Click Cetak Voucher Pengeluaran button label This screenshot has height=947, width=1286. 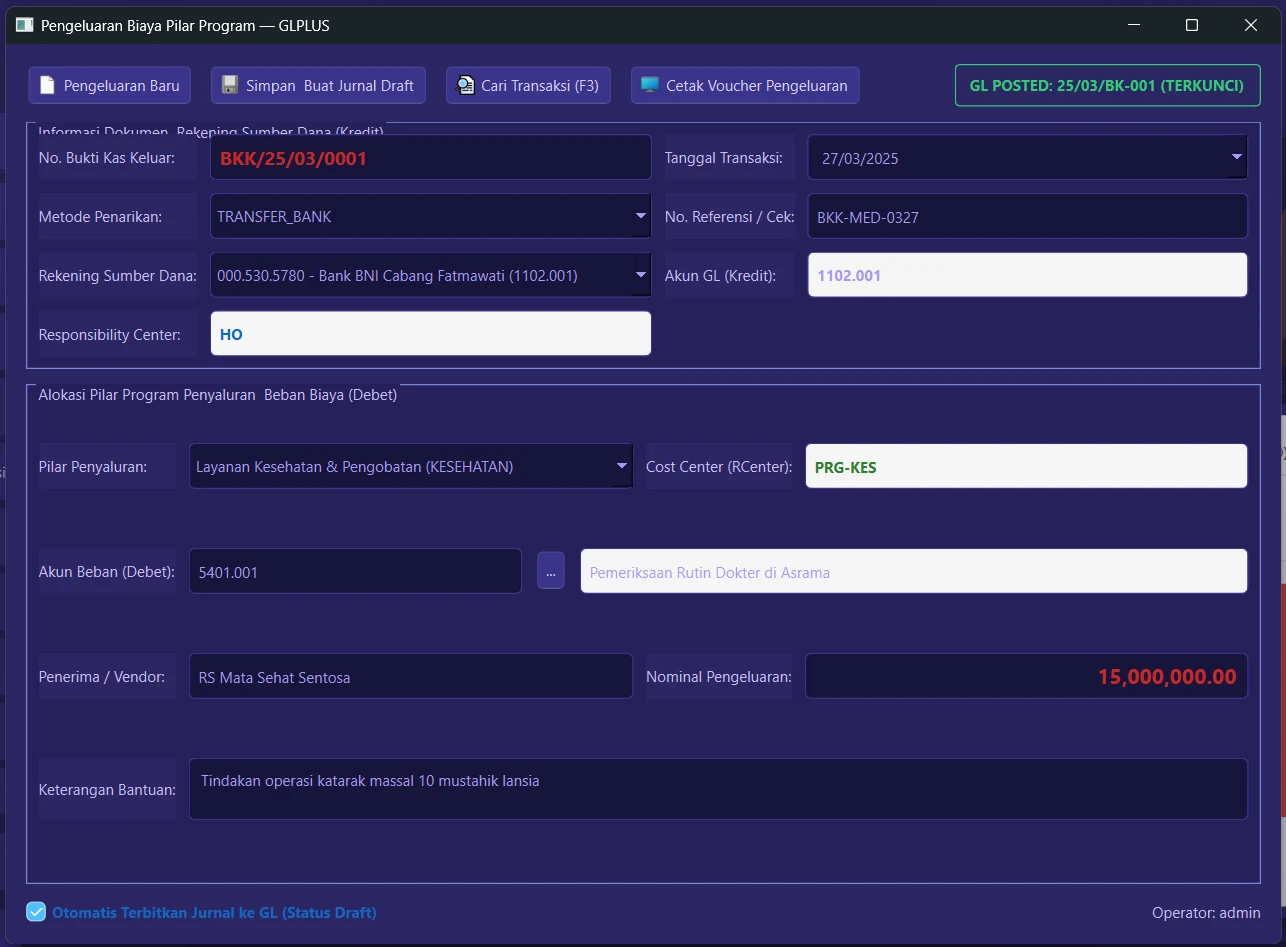point(757,86)
